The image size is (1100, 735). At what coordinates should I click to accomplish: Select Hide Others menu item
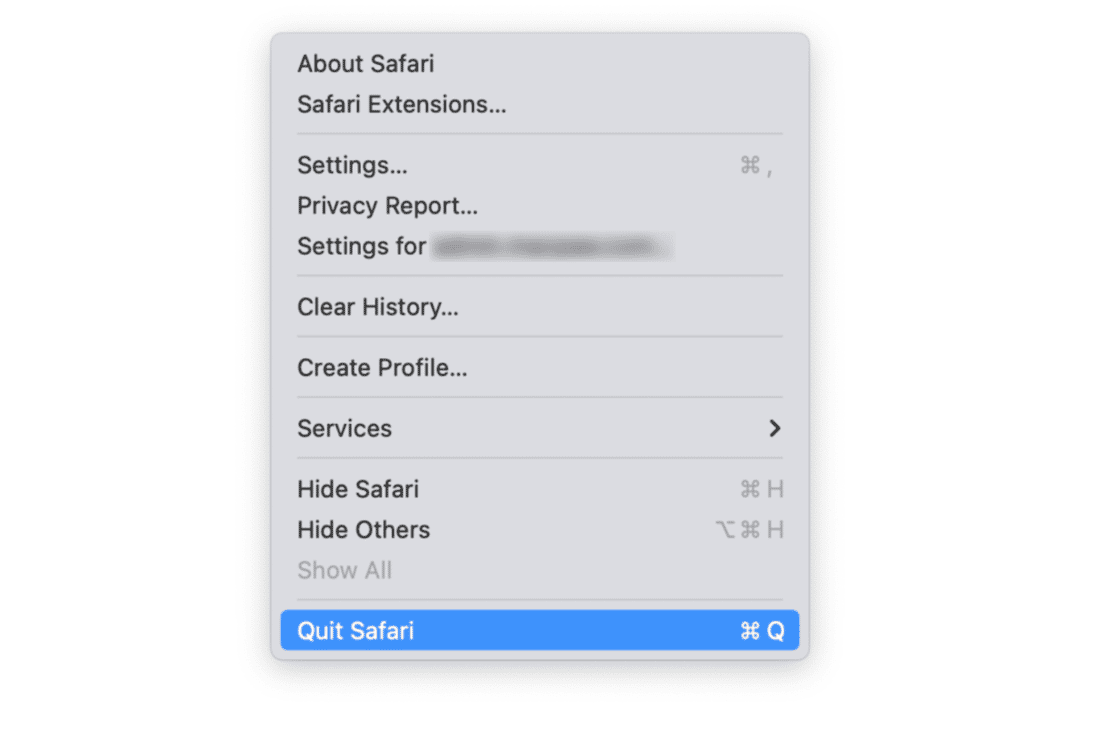click(363, 530)
